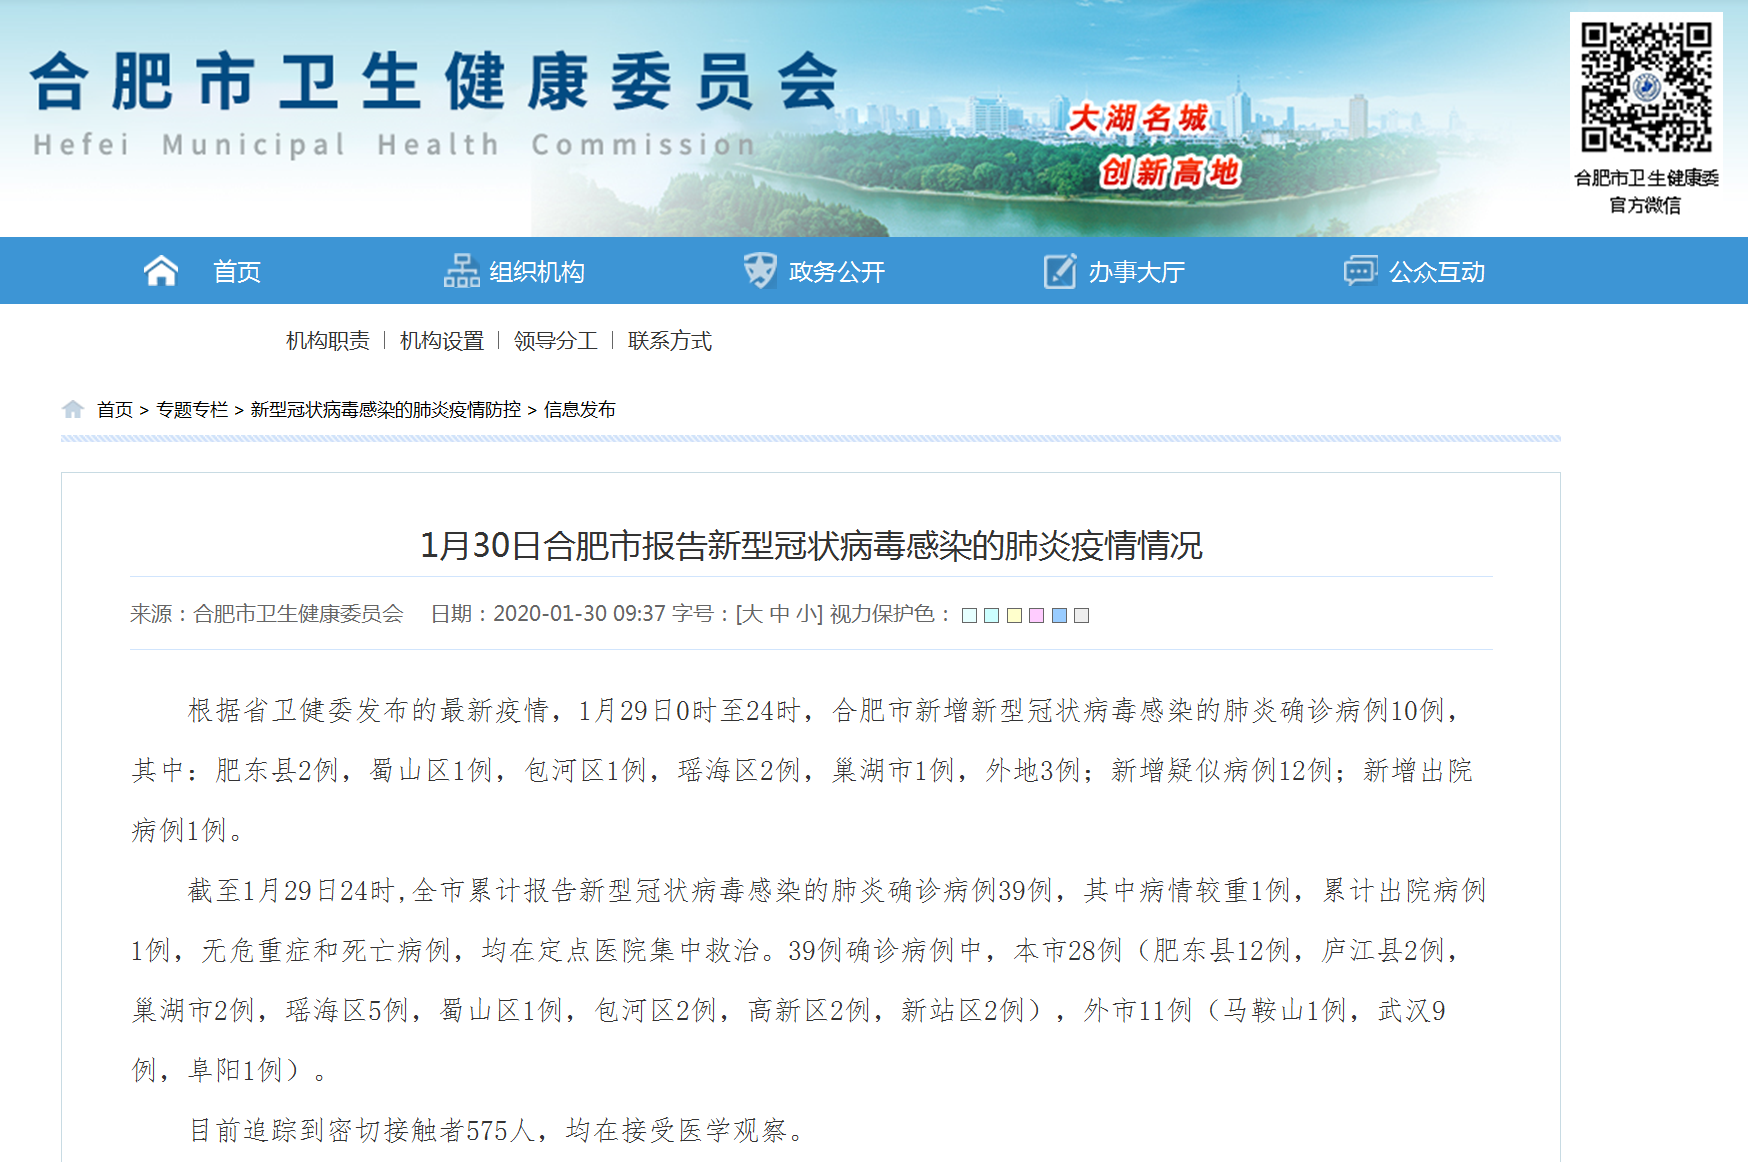
Task: Click the source text 来源：合肥市卫生健康委员会
Action: pyautogui.click(x=267, y=614)
